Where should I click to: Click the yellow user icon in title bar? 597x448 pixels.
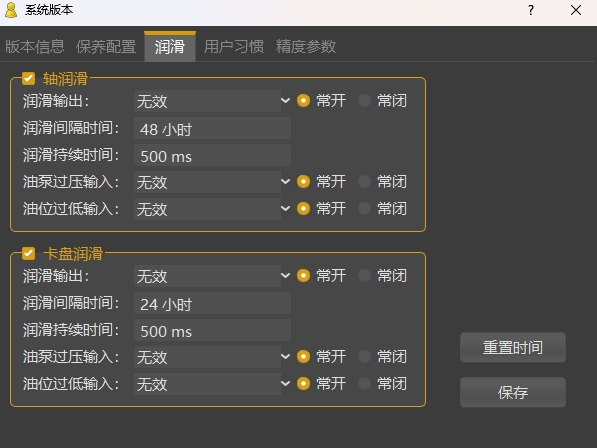[x=11, y=10]
